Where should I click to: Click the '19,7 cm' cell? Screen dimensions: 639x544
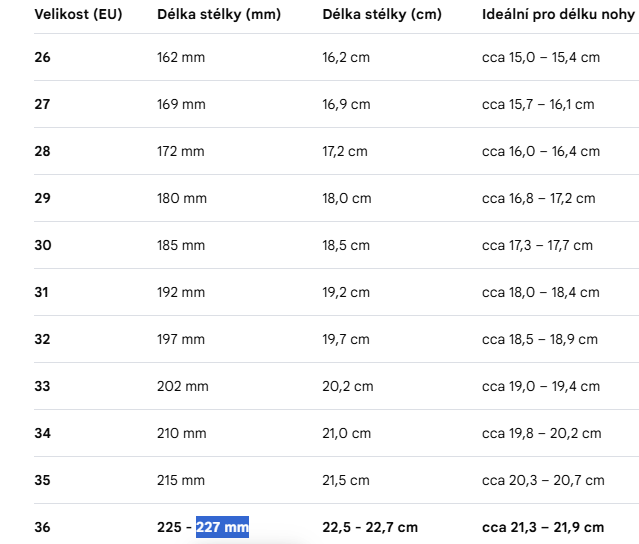pos(346,339)
